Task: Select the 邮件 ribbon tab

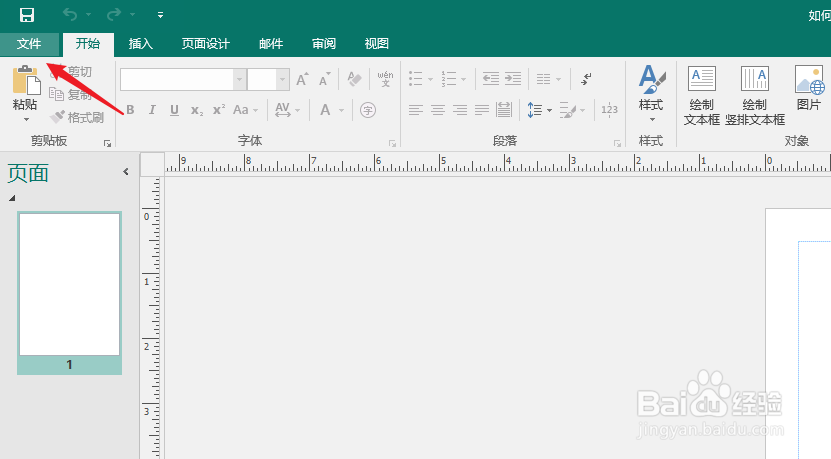Action: tap(271, 43)
